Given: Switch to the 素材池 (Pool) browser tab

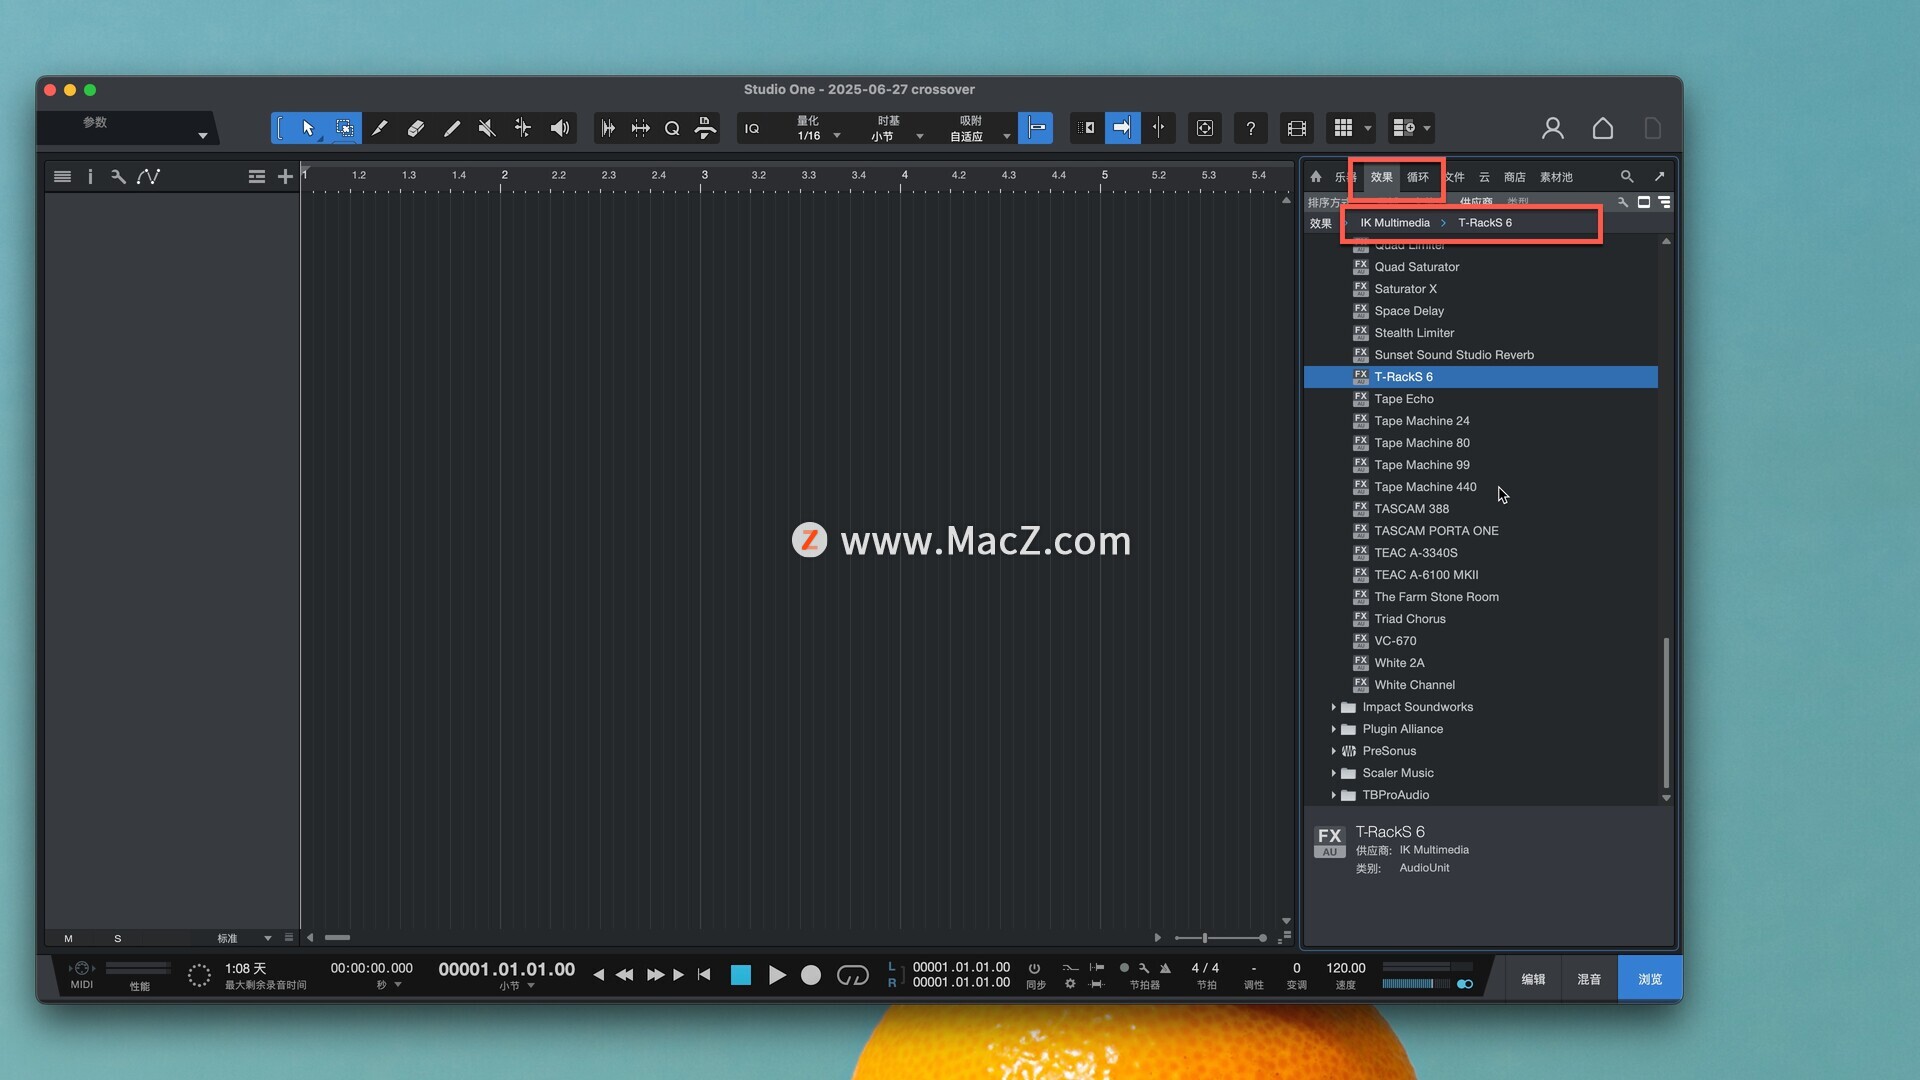Looking at the screenshot, I should click(x=1556, y=177).
